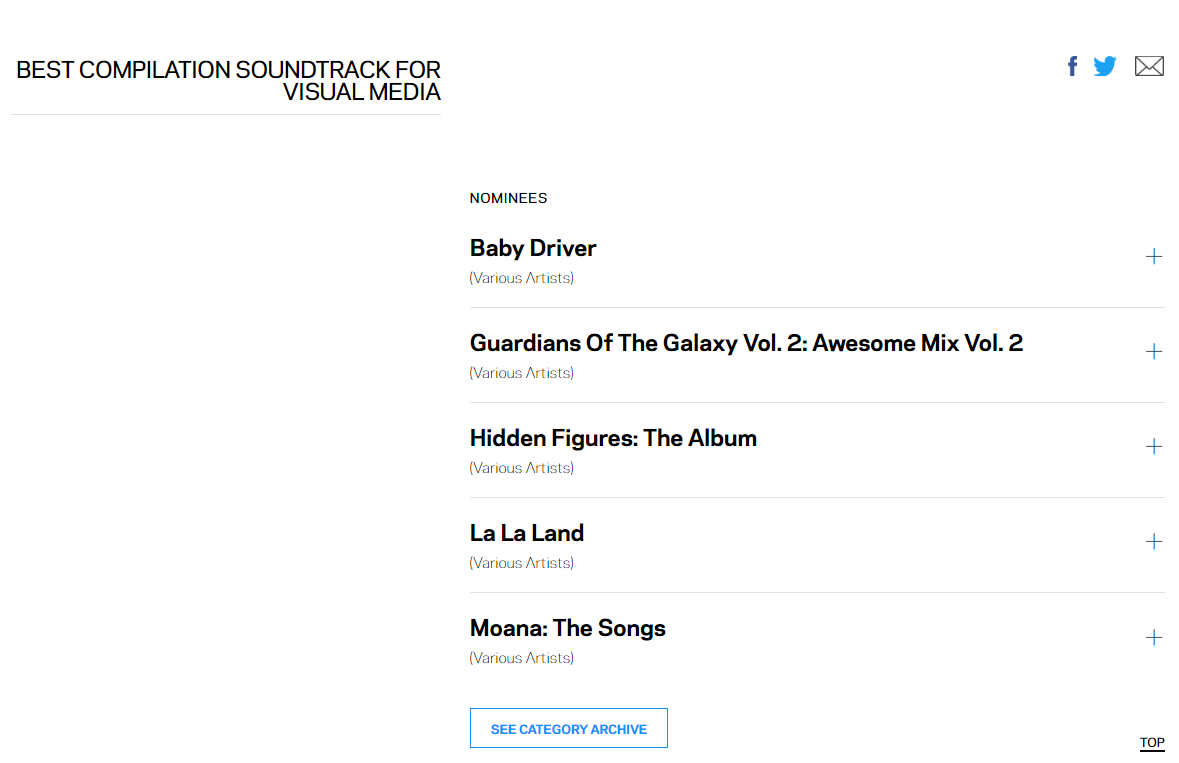Image resolution: width=1179 pixels, height=763 pixels.
Task: Jump to page top via TOP link
Action: pos(1152,742)
